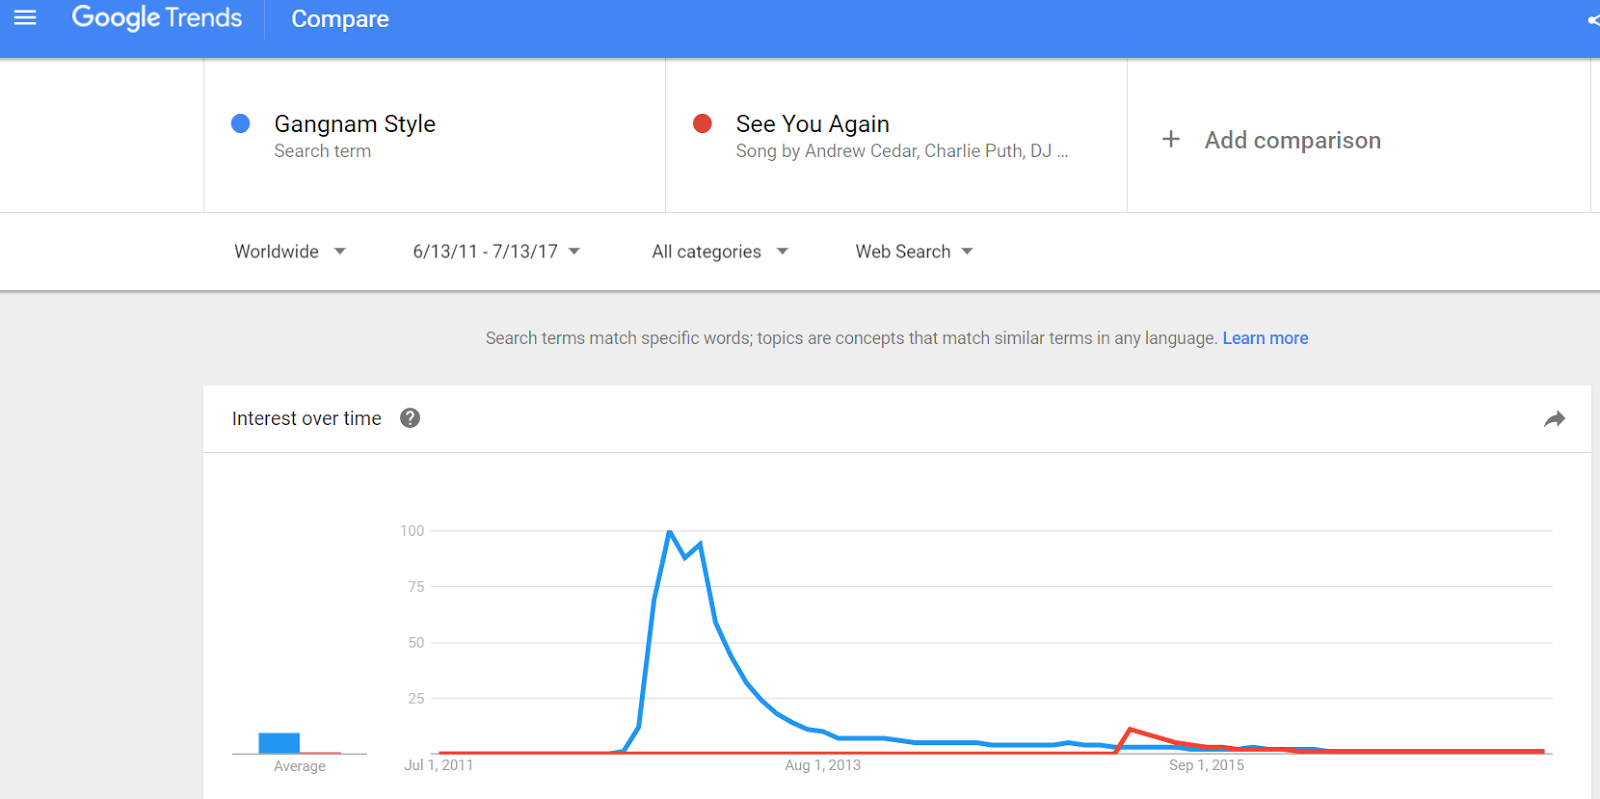Click the blue Gangnam Style color dot
Screen dimensions: 1600x799
coord(240,123)
